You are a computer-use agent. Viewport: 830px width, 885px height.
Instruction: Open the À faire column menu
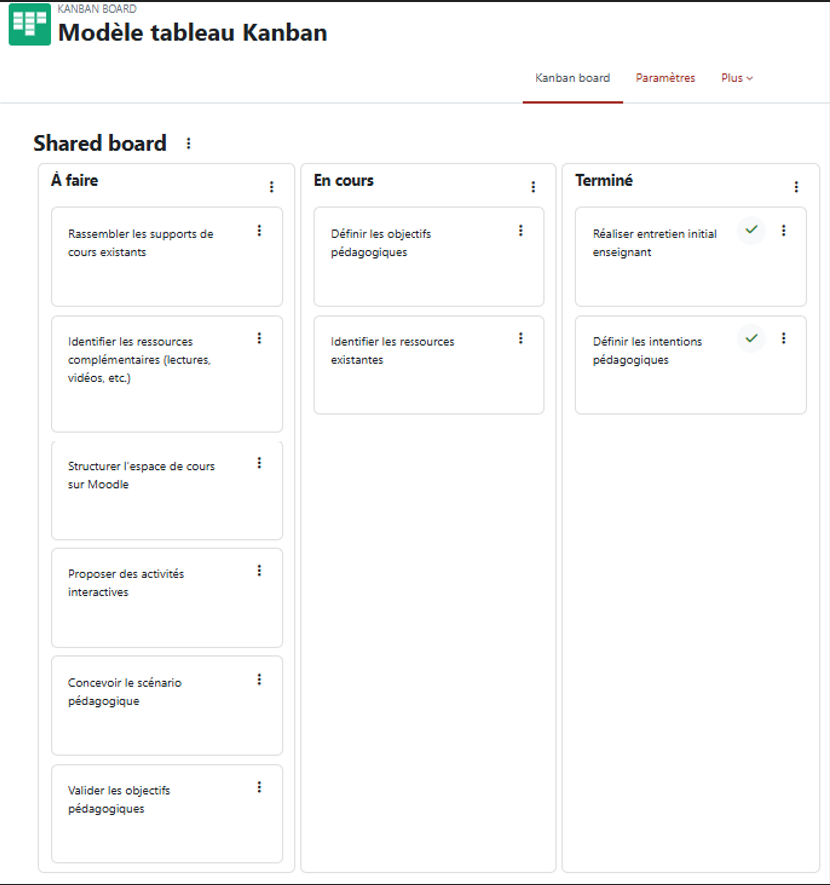click(271, 187)
